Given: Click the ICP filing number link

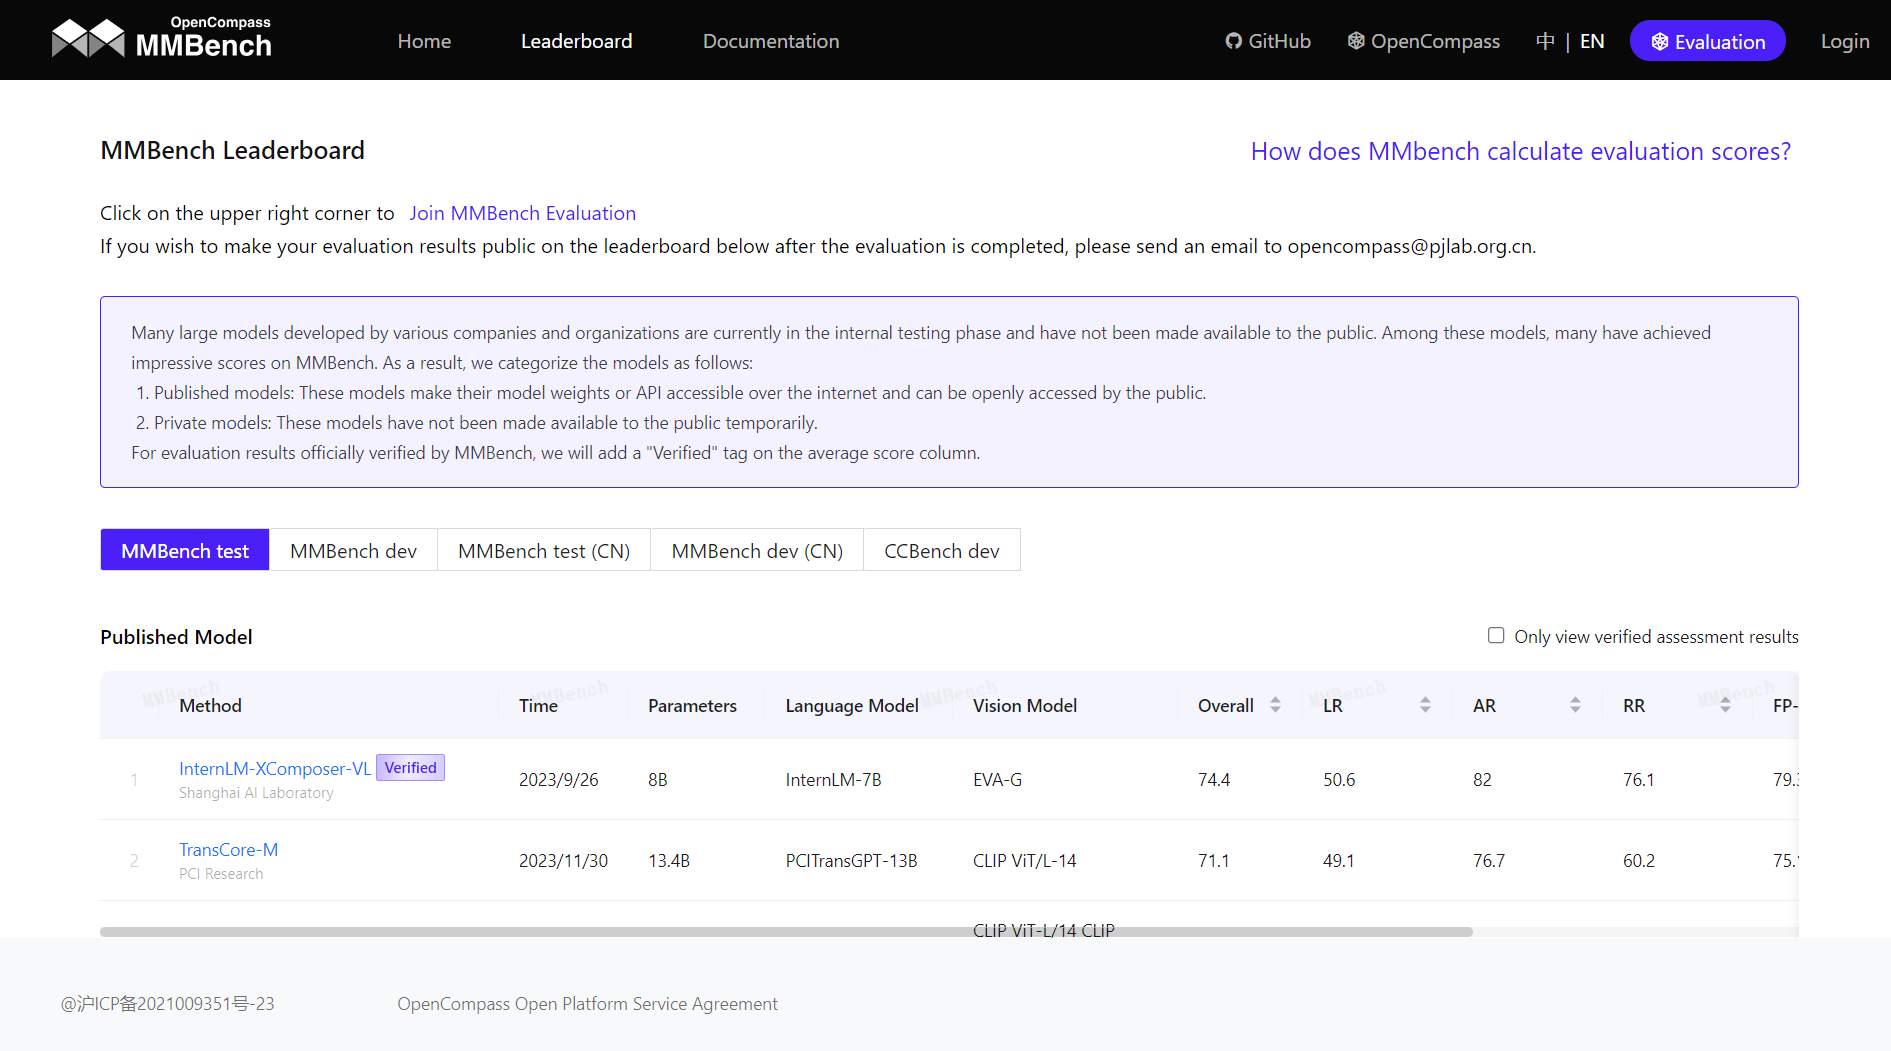Looking at the screenshot, I should 167,1003.
